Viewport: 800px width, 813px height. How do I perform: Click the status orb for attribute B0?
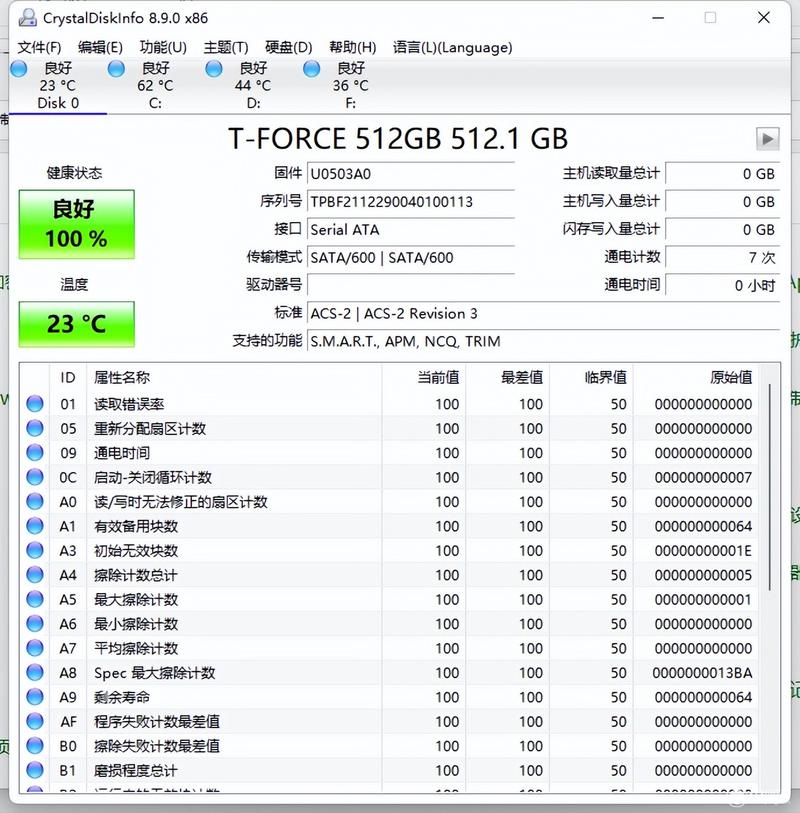pos(35,745)
